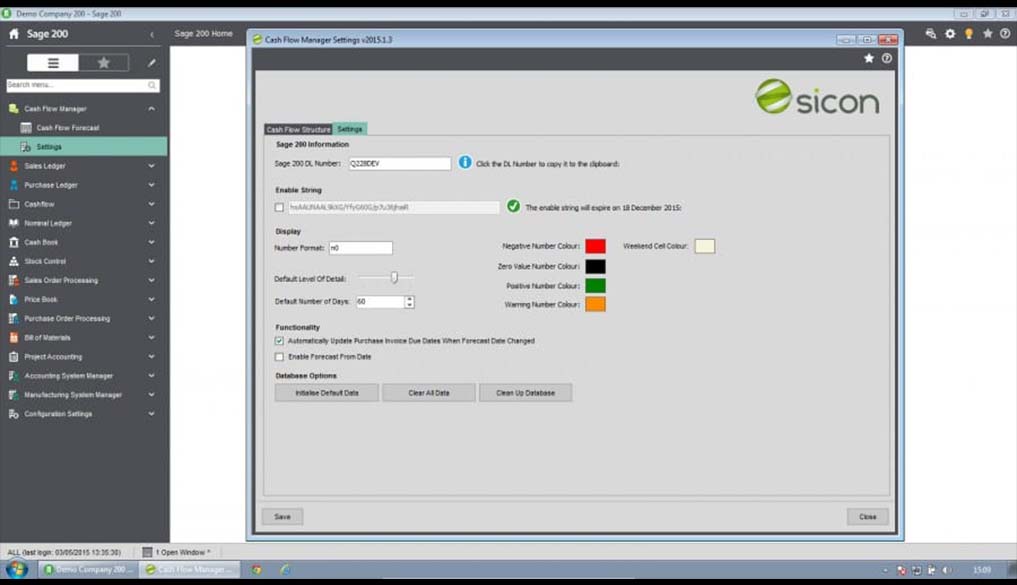Click the Initialise Default Data button

click(327, 393)
